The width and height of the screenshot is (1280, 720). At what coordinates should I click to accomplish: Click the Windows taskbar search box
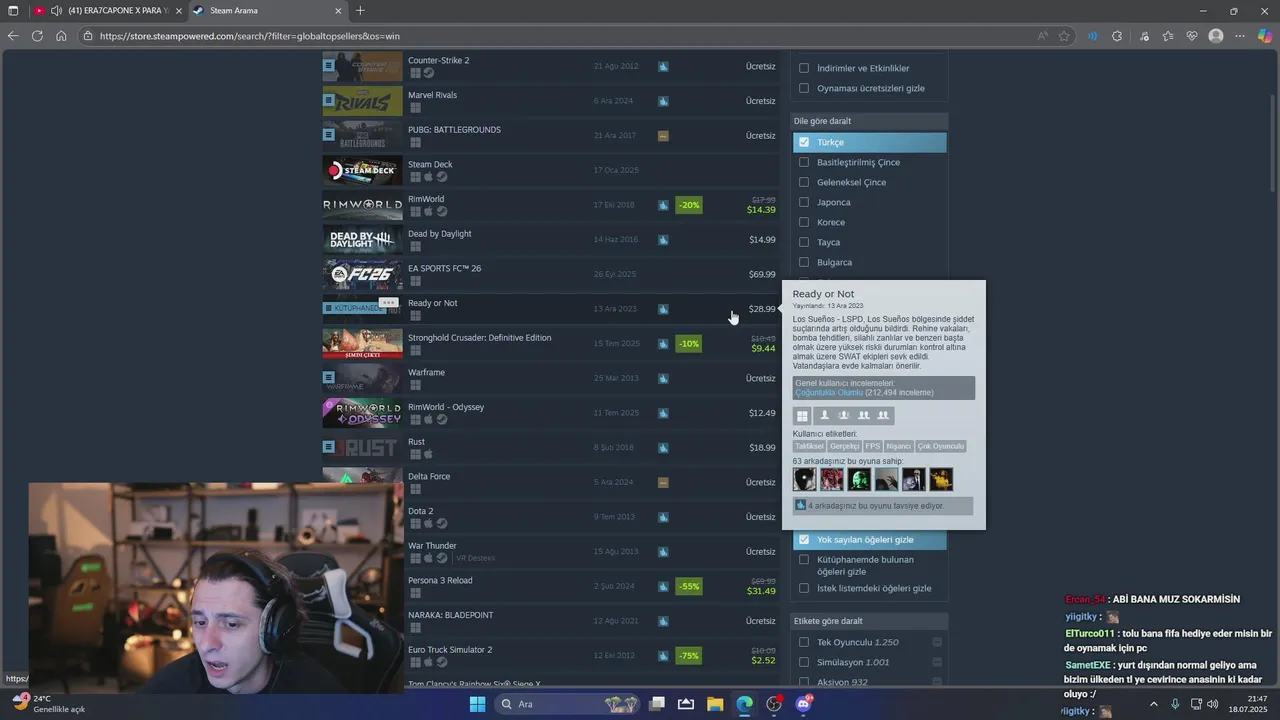pos(568,704)
